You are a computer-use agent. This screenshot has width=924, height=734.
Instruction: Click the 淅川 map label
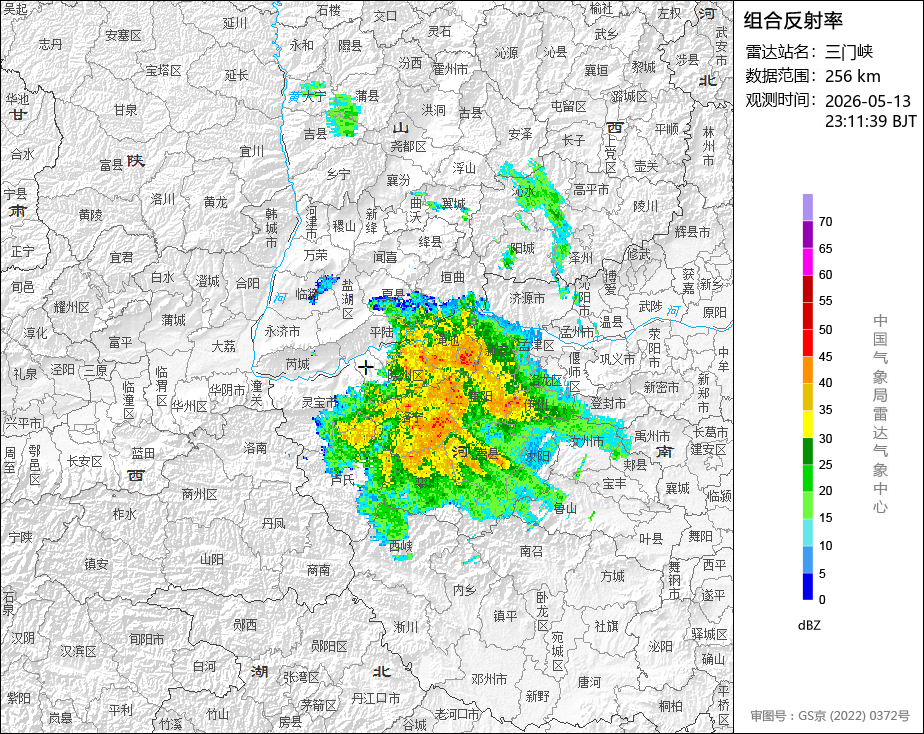405,627
